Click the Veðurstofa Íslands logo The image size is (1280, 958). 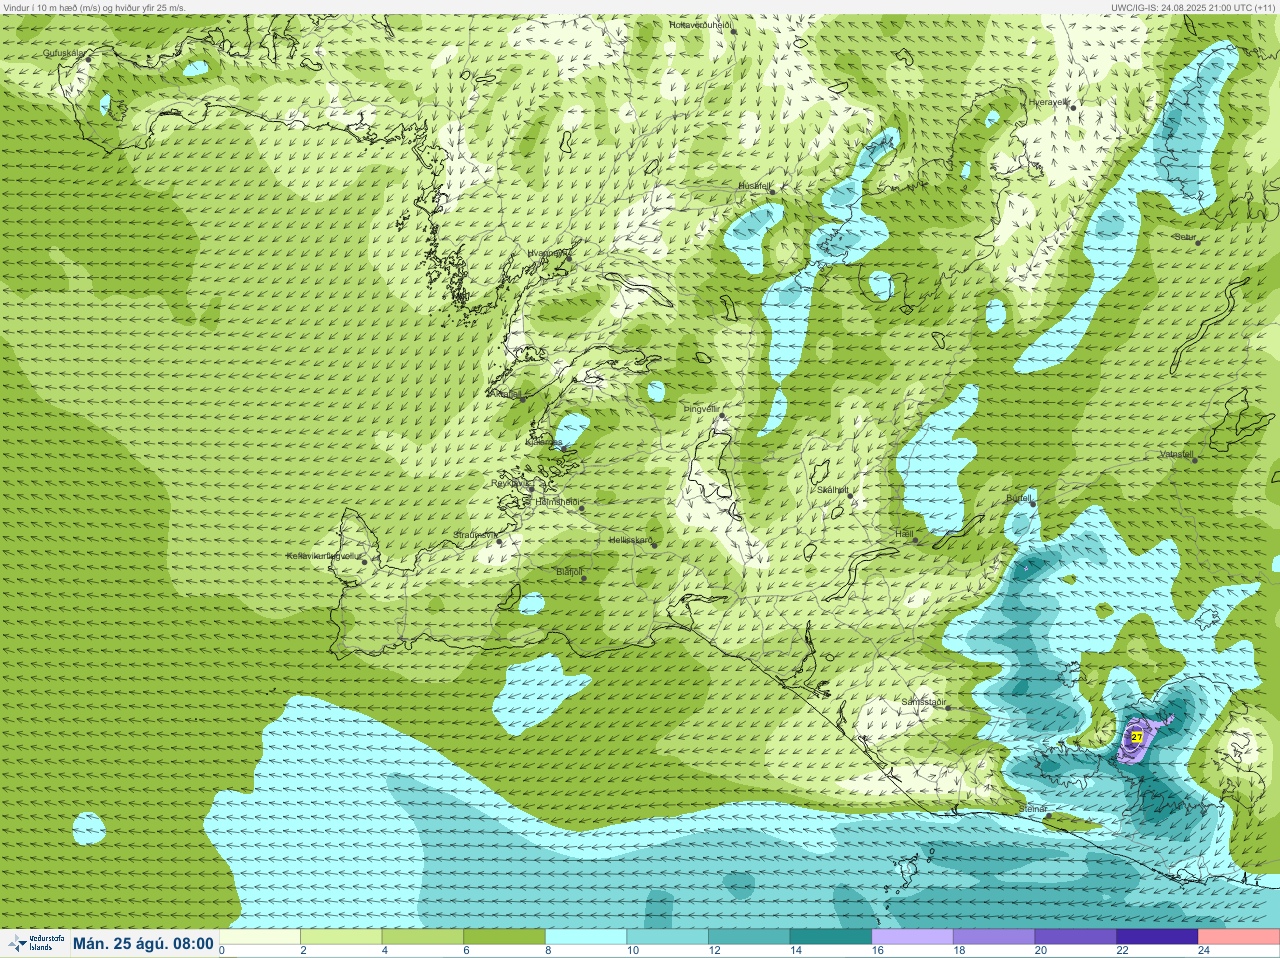(x=35, y=943)
